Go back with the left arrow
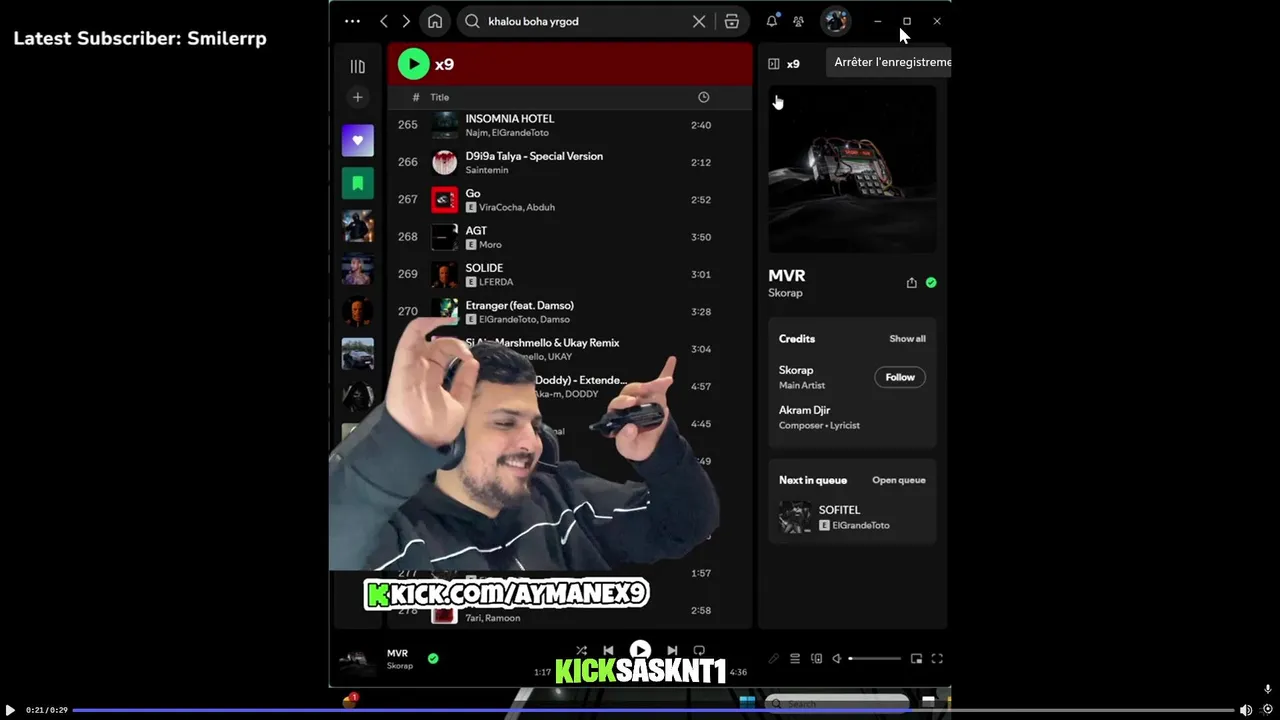1280x720 pixels. tap(384, 21)
